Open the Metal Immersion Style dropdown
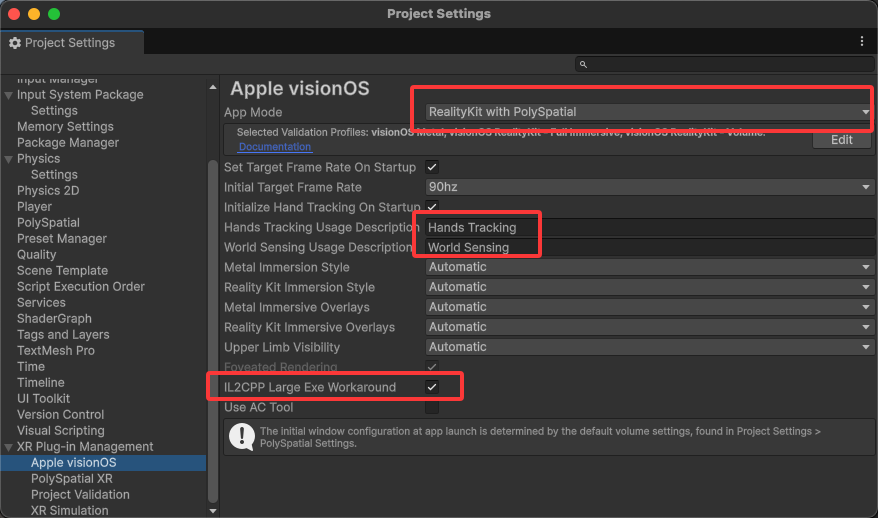This screenshot has height=518, width=878. coord(649,267)
